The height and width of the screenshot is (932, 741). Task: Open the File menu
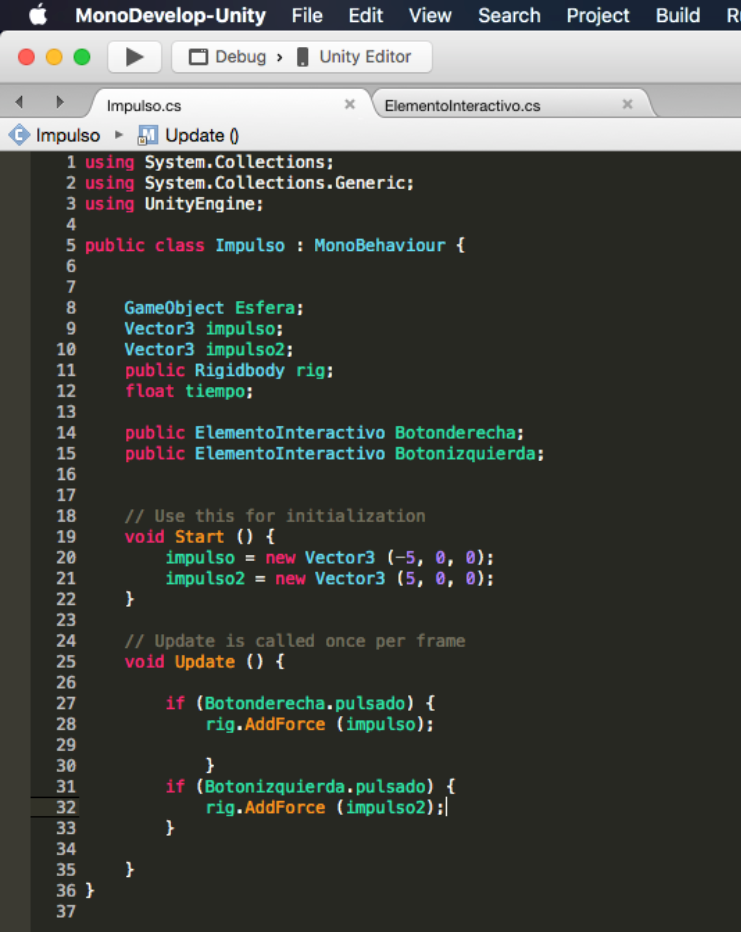click(307, 15)
